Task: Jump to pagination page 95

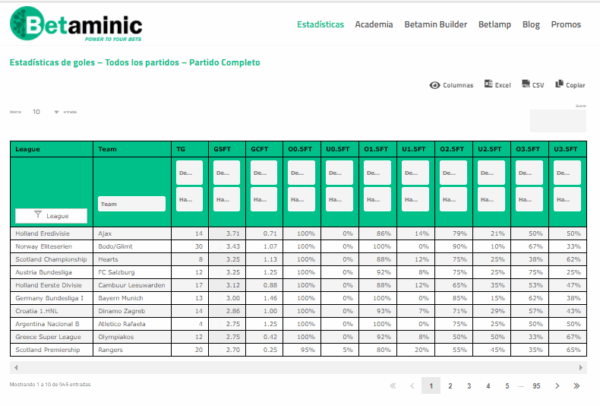Action: click(536, 386)
